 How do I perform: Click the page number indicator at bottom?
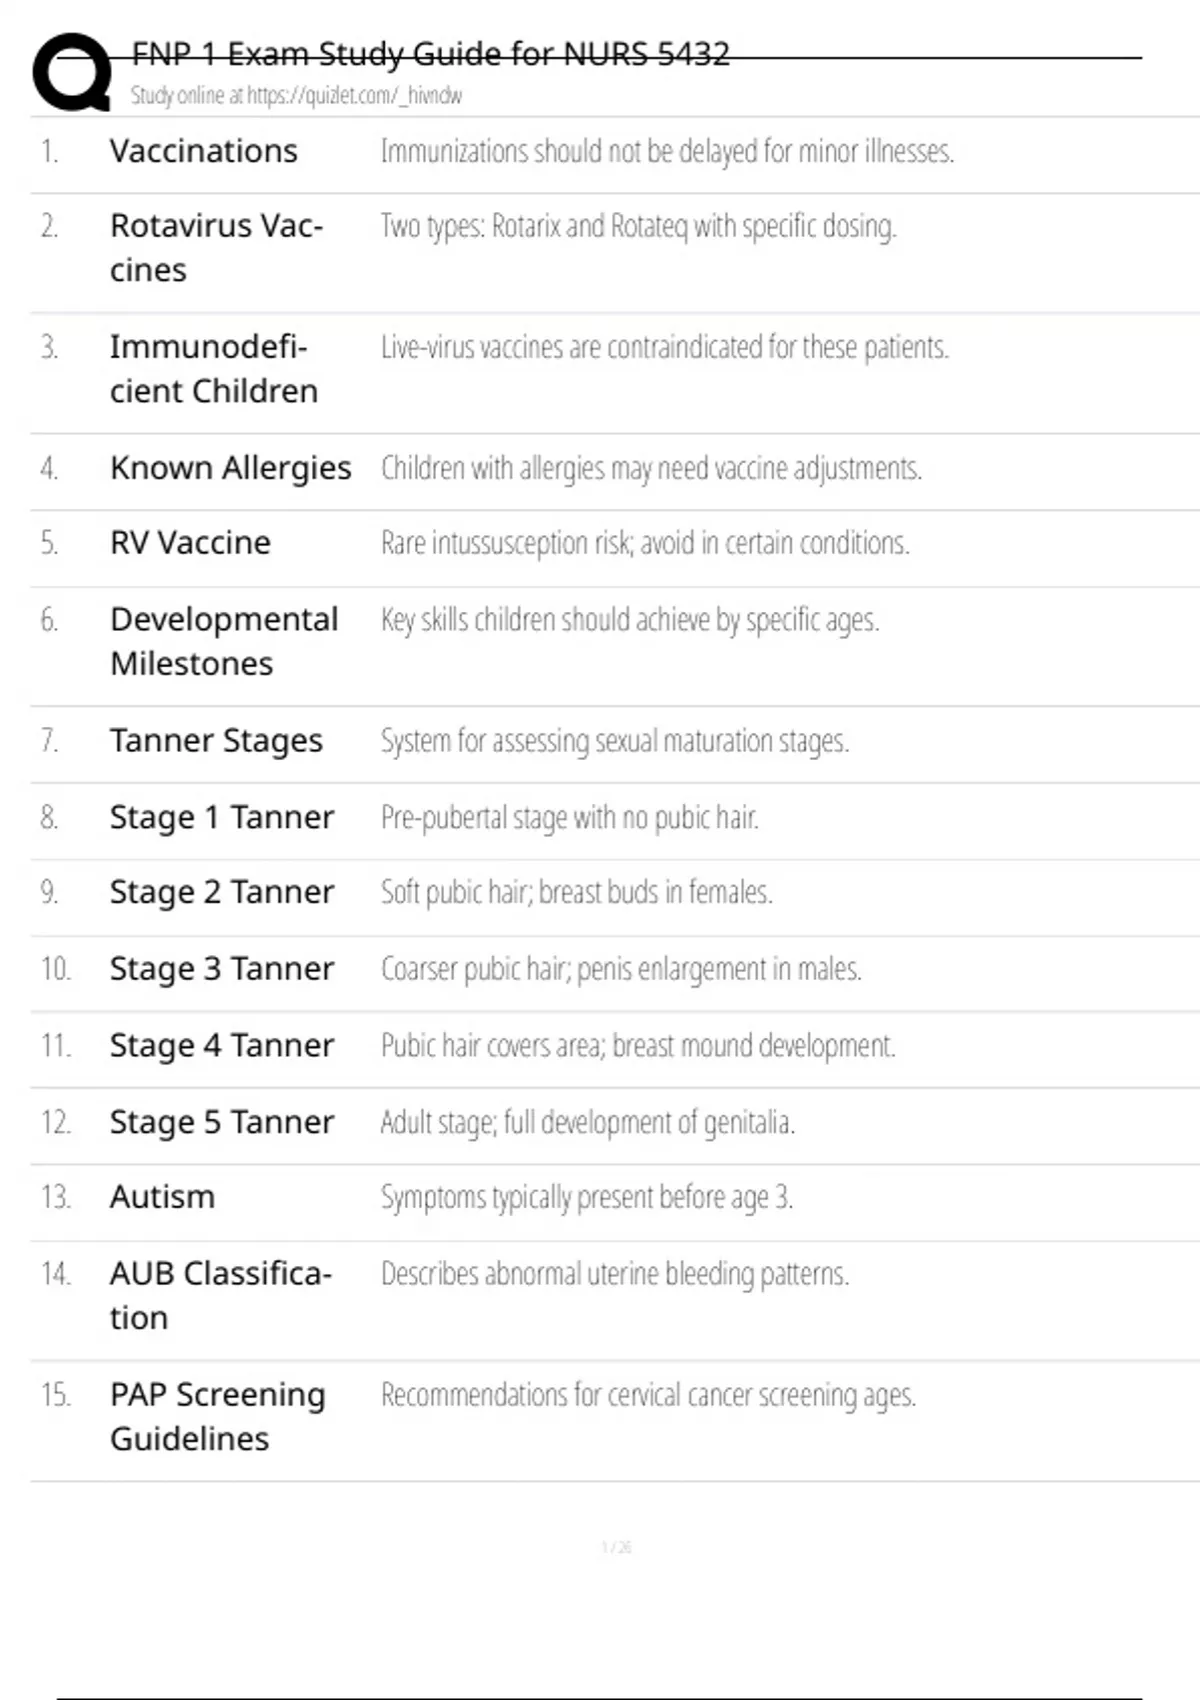(616, 1547)
